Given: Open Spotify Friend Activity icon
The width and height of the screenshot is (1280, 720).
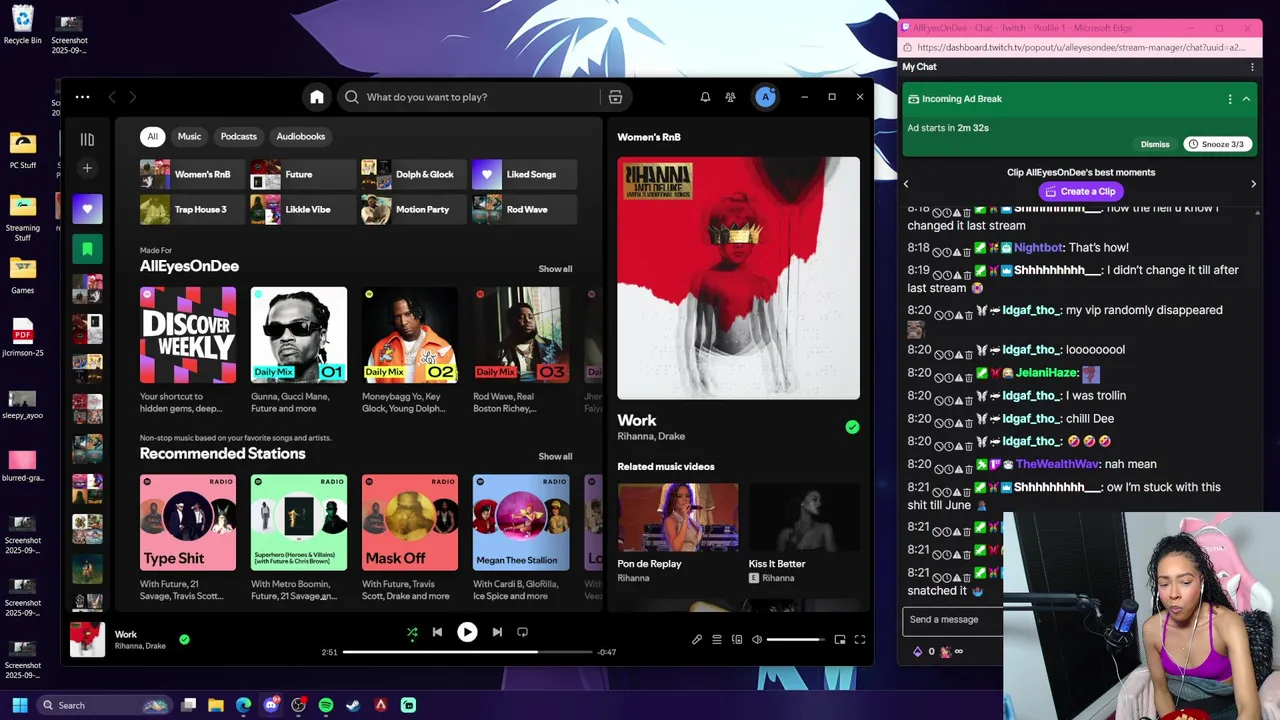Looking at the screenshot, I should [731, 97].
